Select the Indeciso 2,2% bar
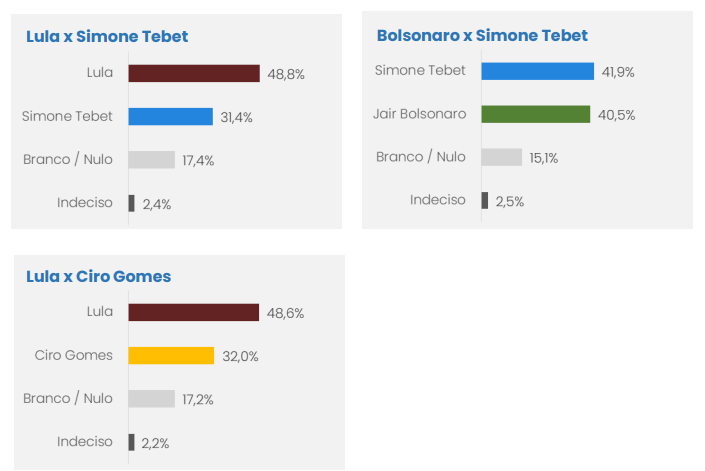This screenshot has height=471, width=705. click(131, 442)
